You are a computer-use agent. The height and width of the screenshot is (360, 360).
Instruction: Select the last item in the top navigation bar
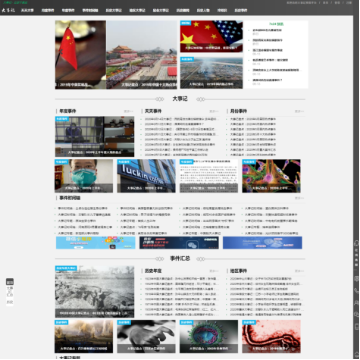[x=241, y=10]
